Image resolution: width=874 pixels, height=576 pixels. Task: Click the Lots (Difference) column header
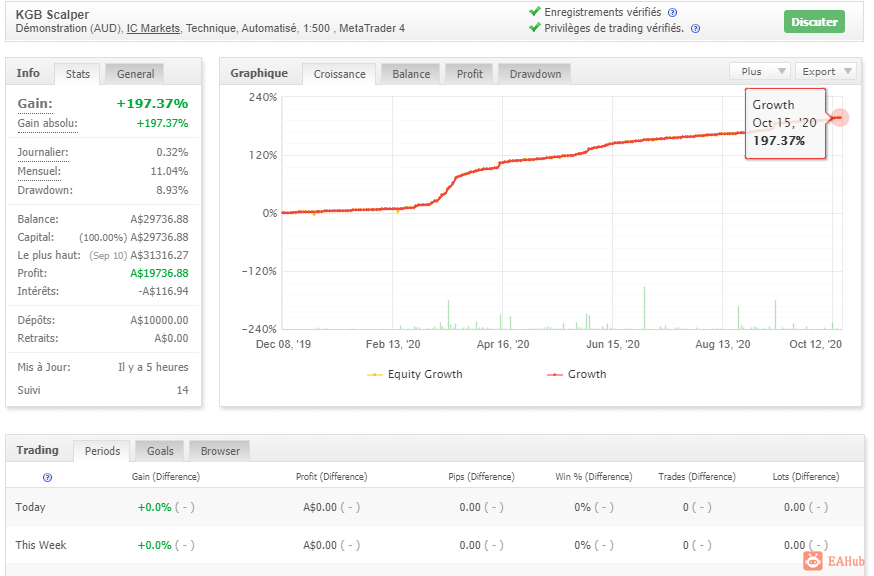point(806,477)
